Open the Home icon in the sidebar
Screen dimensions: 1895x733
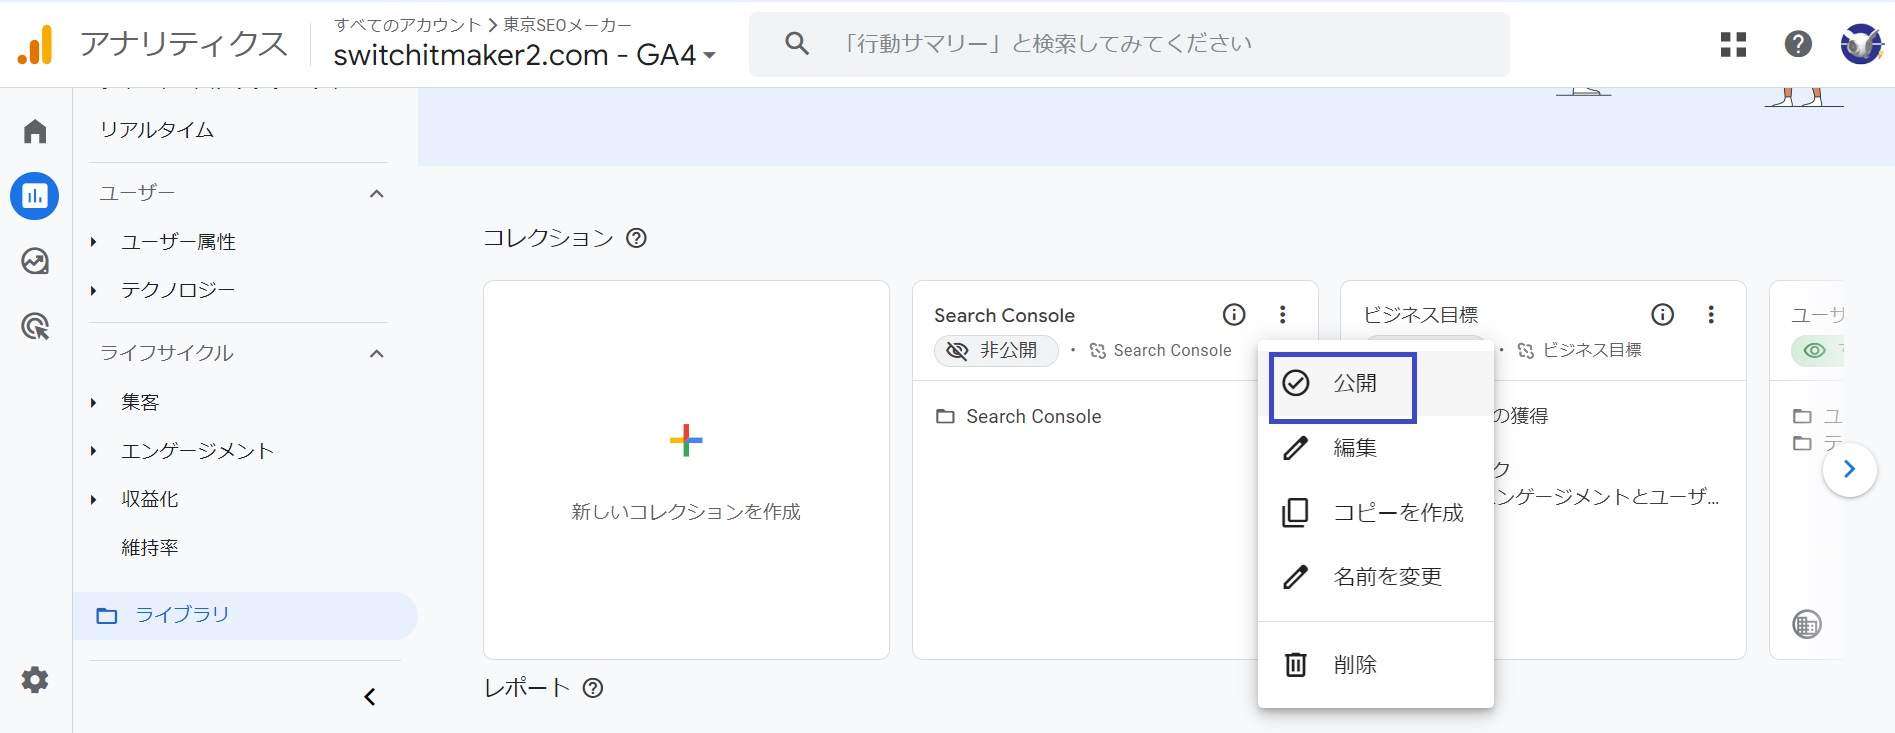click(35, 131)
